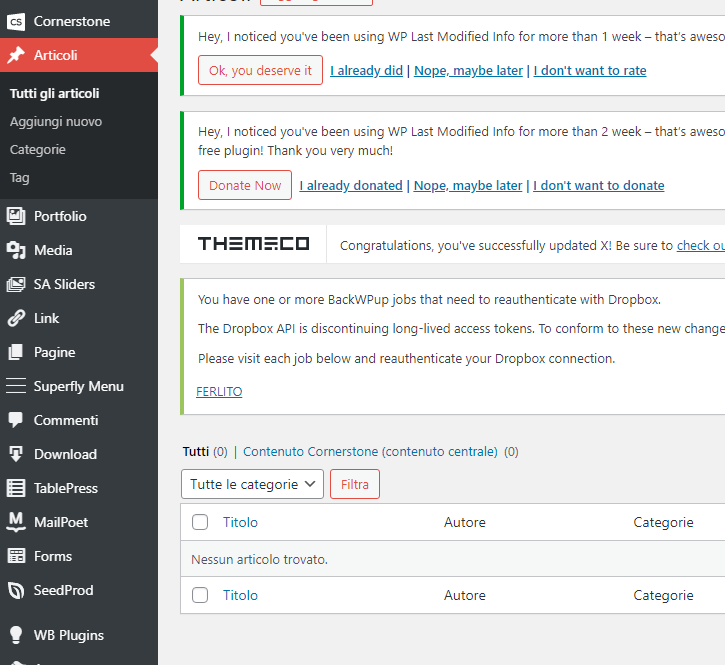Click the Link chain icon

point(16,318)
